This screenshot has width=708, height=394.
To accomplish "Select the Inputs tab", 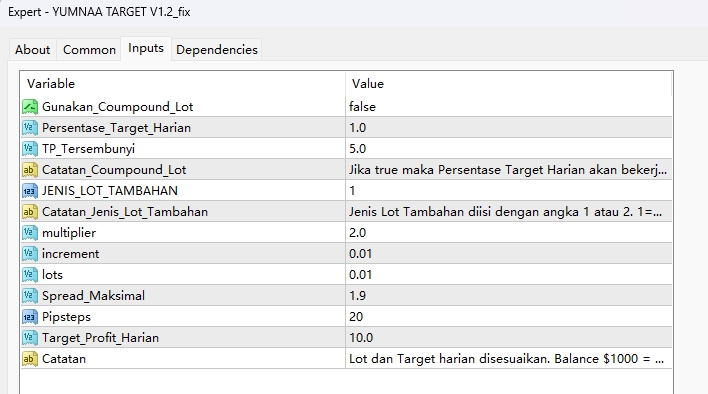I will (145, 48).
